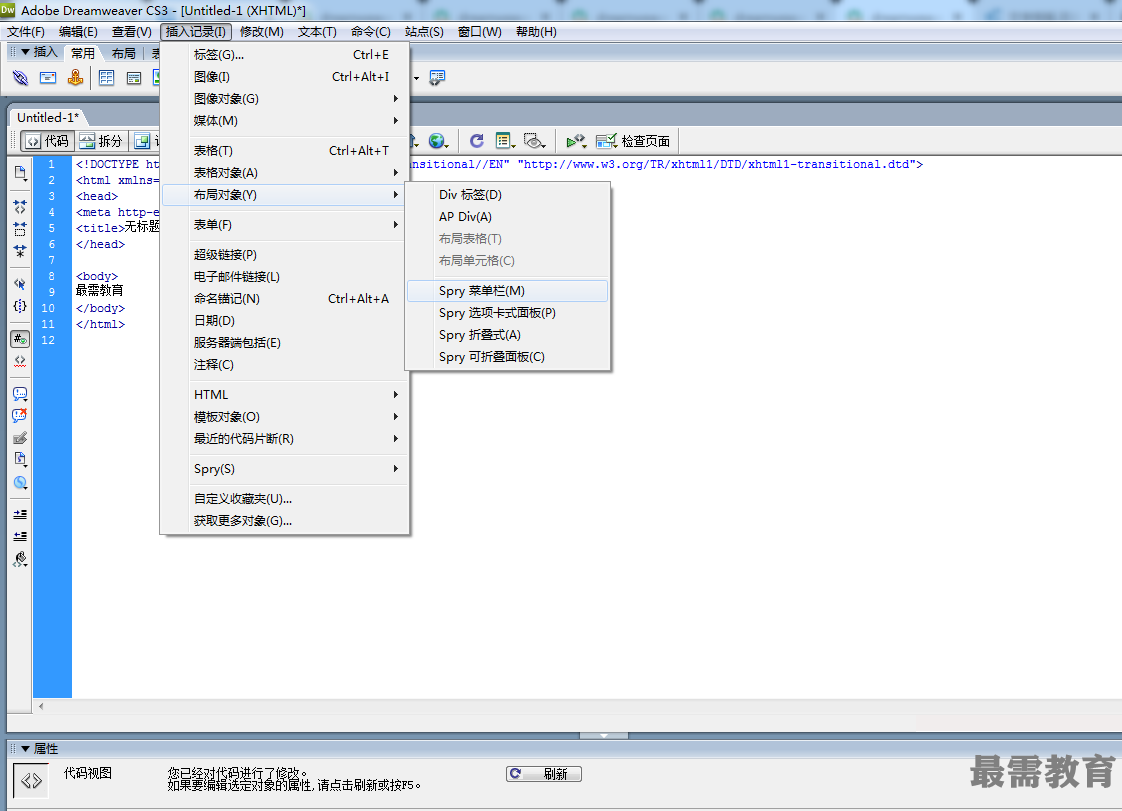Click Move or Convert CSS icon

tap(20, 483)
